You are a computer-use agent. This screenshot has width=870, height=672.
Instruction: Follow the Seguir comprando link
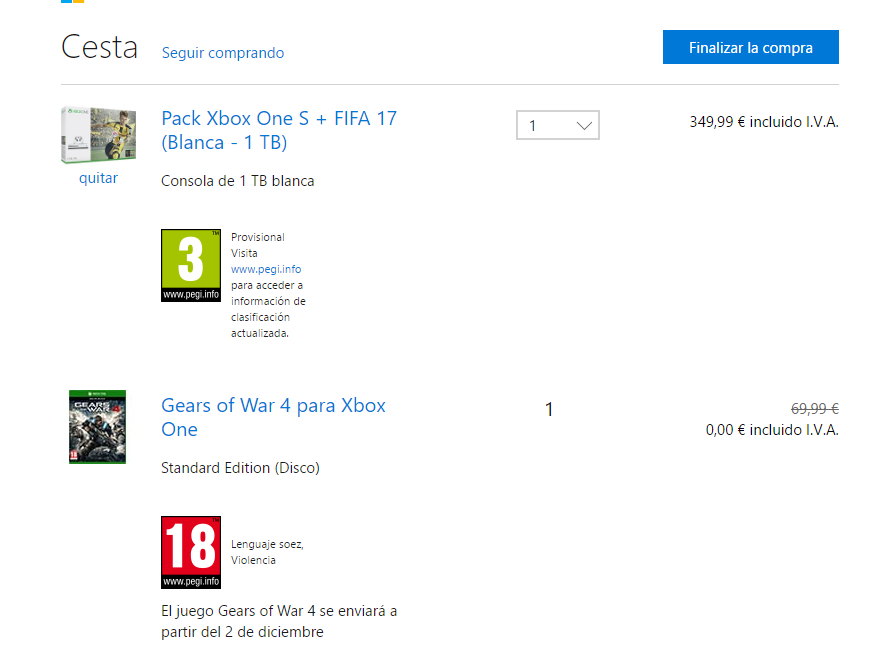[223, 53]
